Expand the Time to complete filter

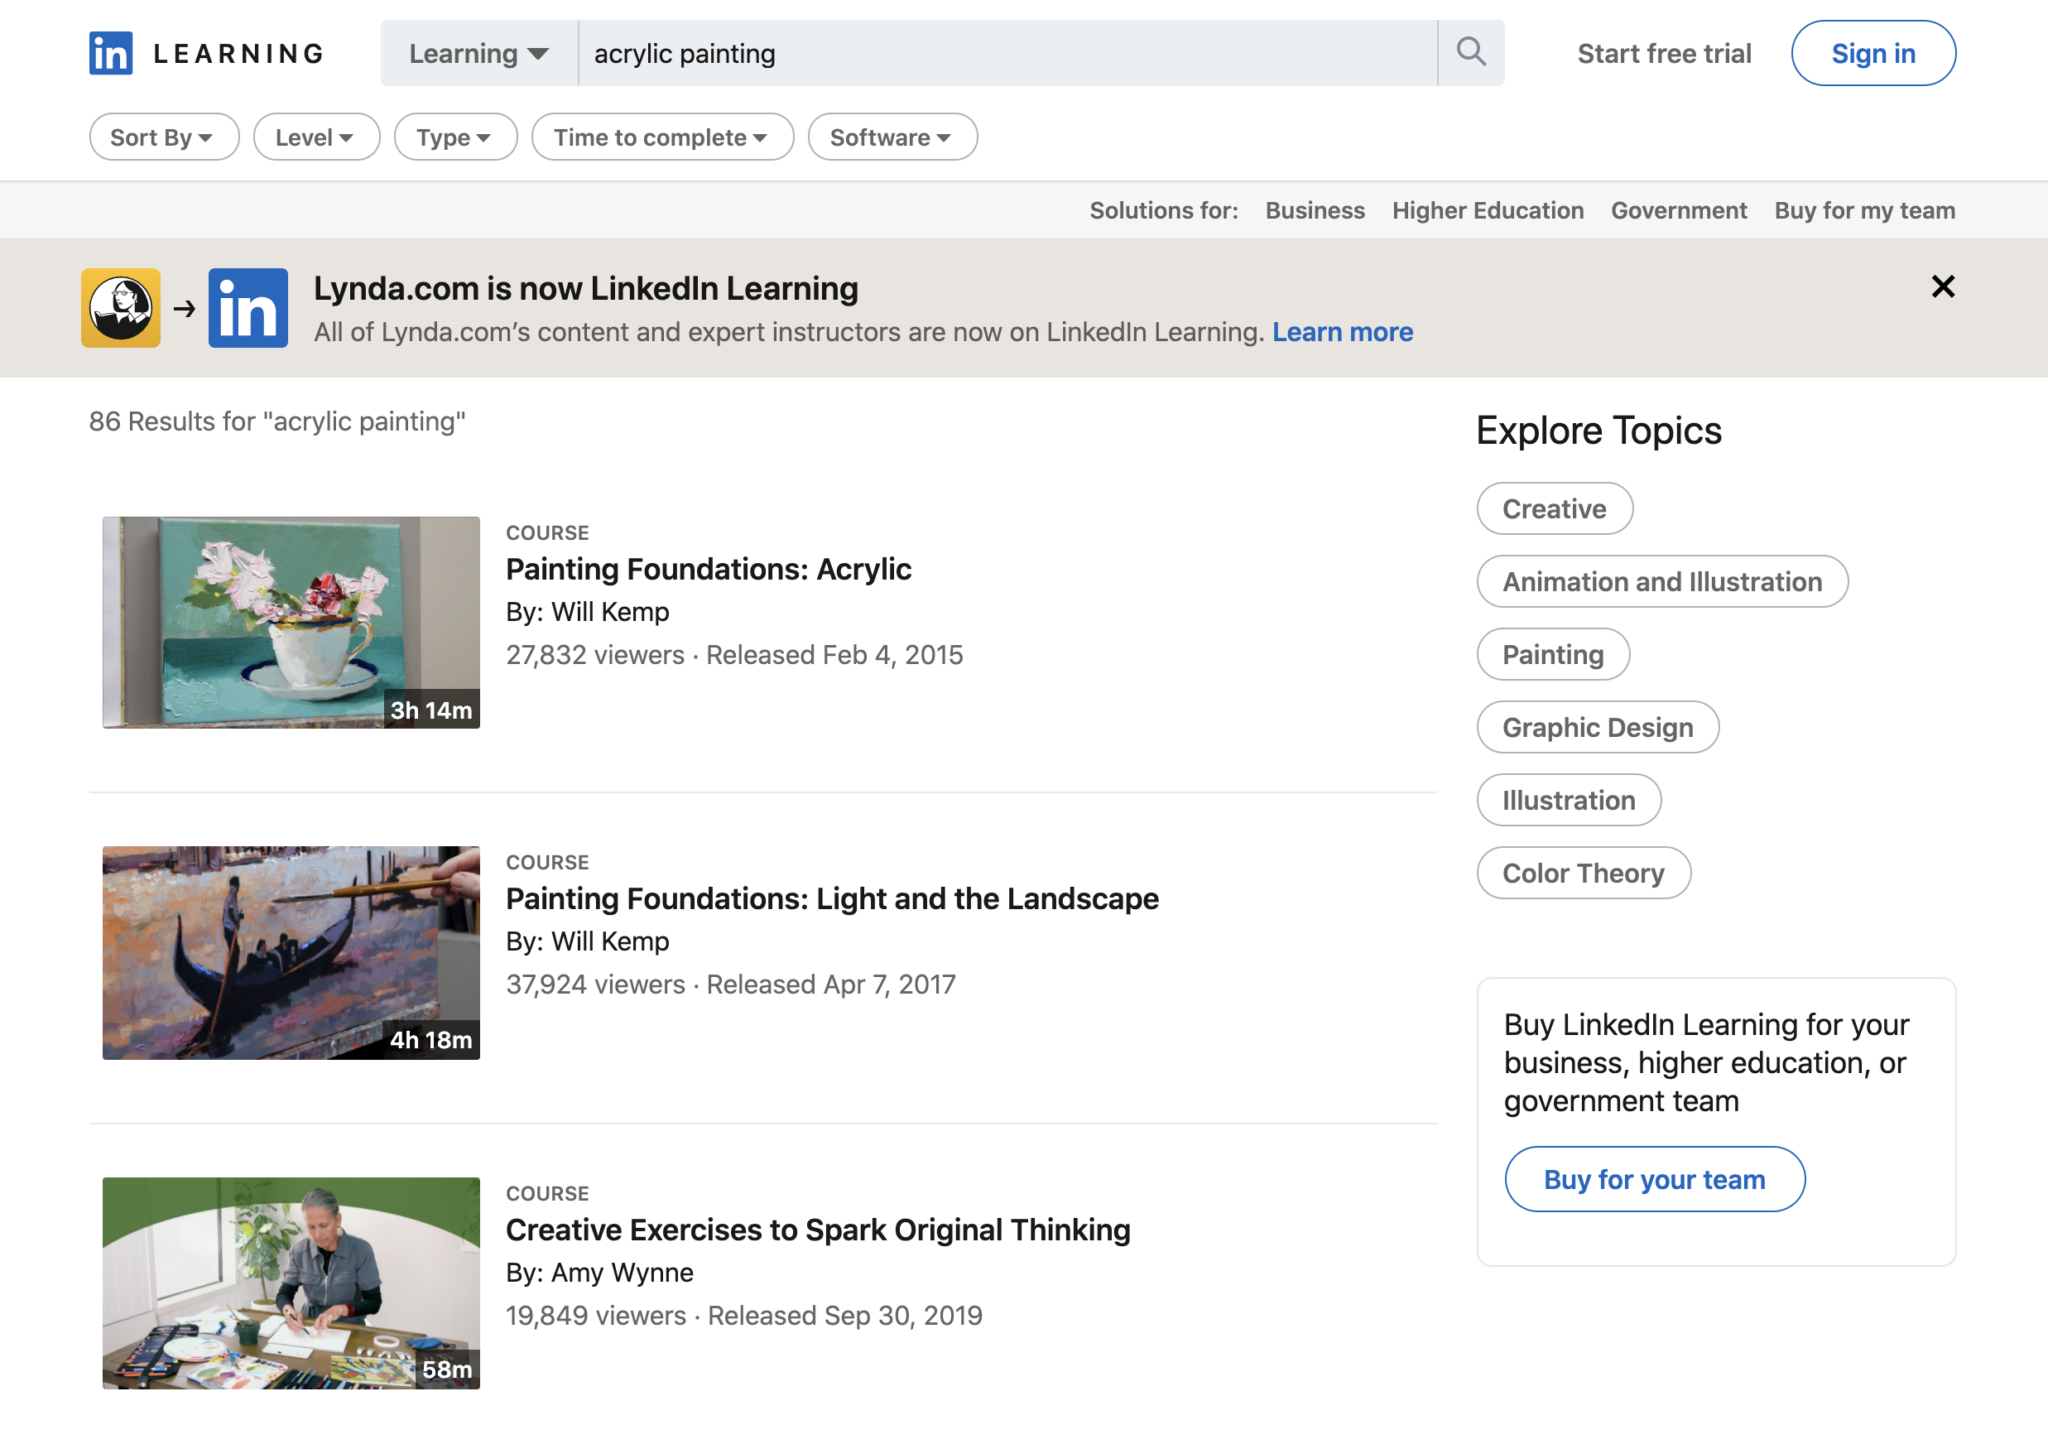pyautogui.click(x=662, y=137)
